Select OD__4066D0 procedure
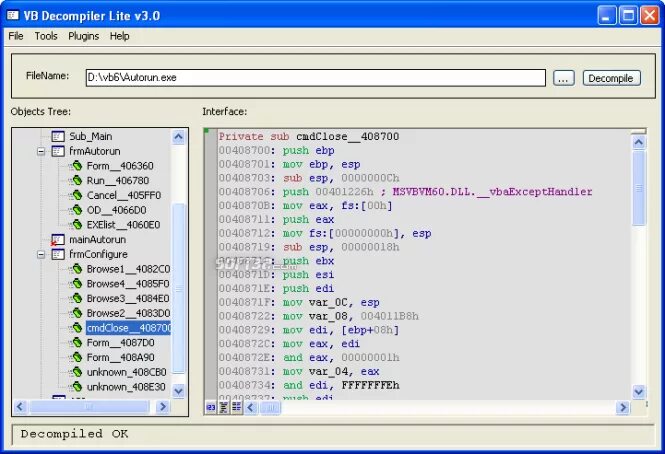 [x=117, y=210]
